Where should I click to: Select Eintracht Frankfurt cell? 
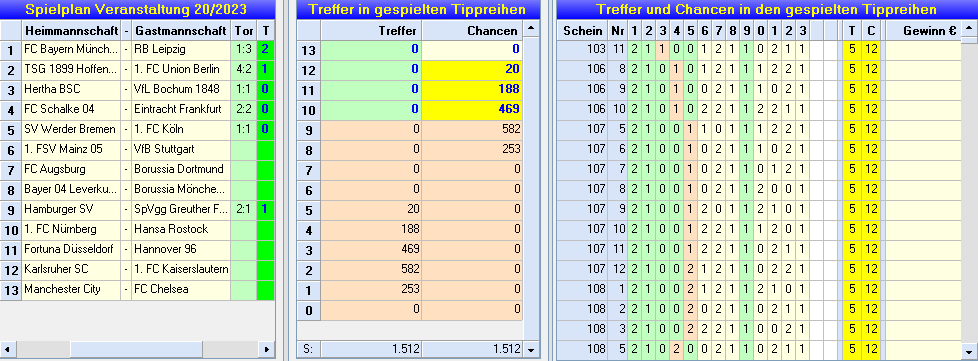[181, 109]
